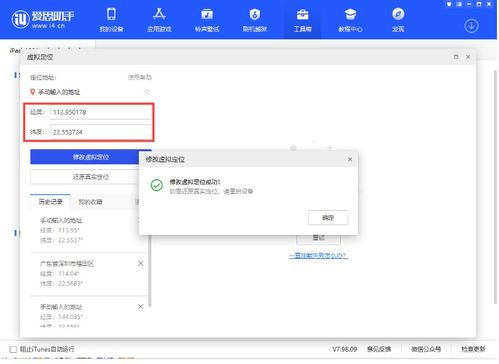The image size is (499, 364).
Task: Click 确定 in the success dialog
Action: pyautogui.click(x=328, y=218)
